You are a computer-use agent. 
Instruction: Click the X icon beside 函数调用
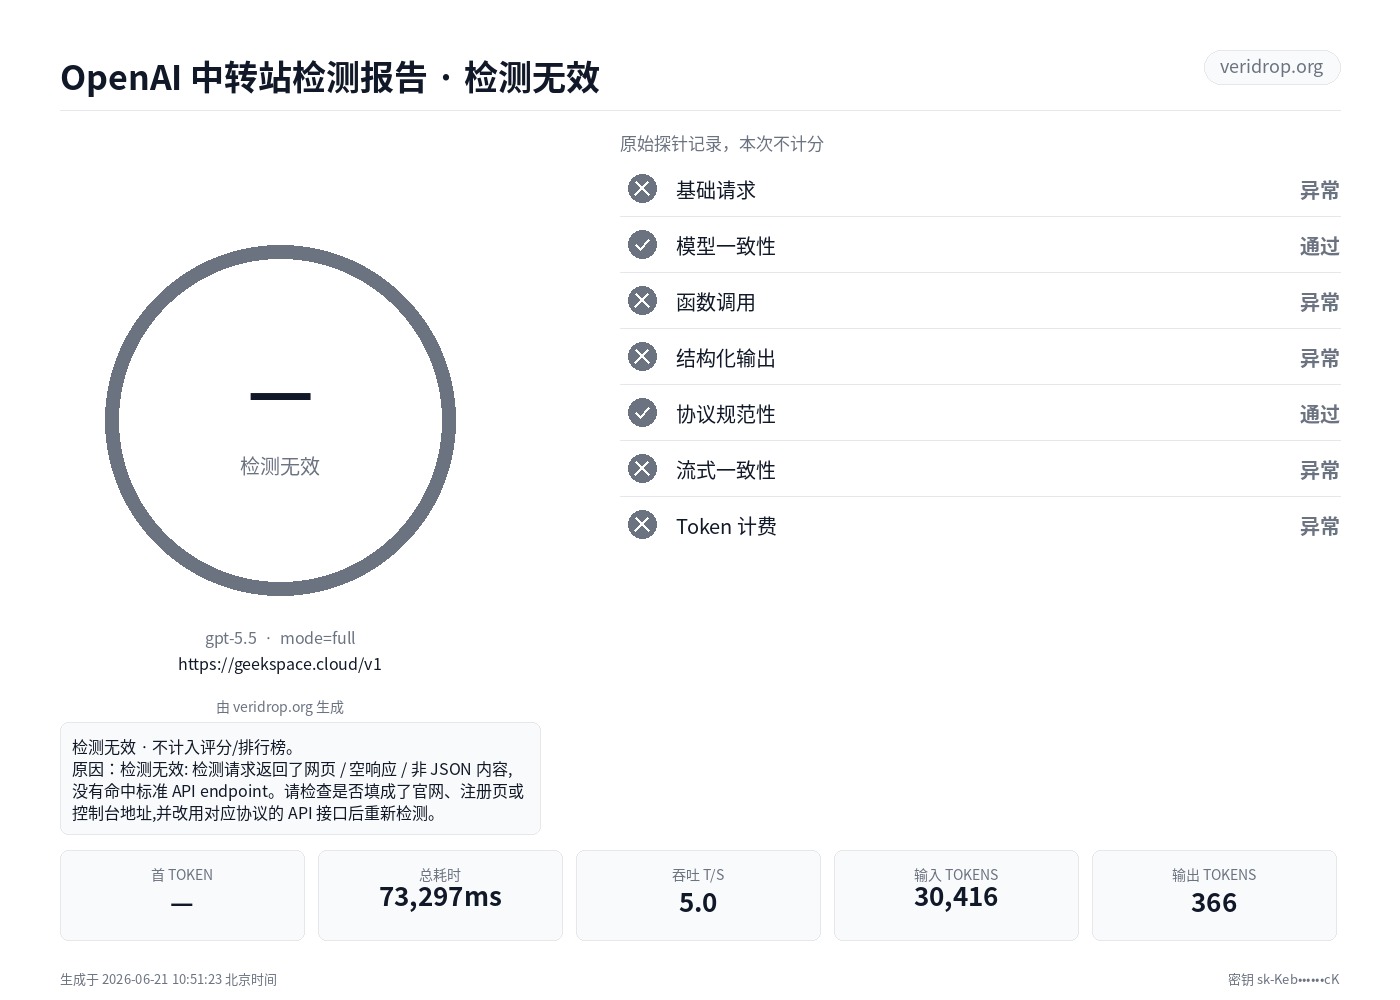pos(642,301)
